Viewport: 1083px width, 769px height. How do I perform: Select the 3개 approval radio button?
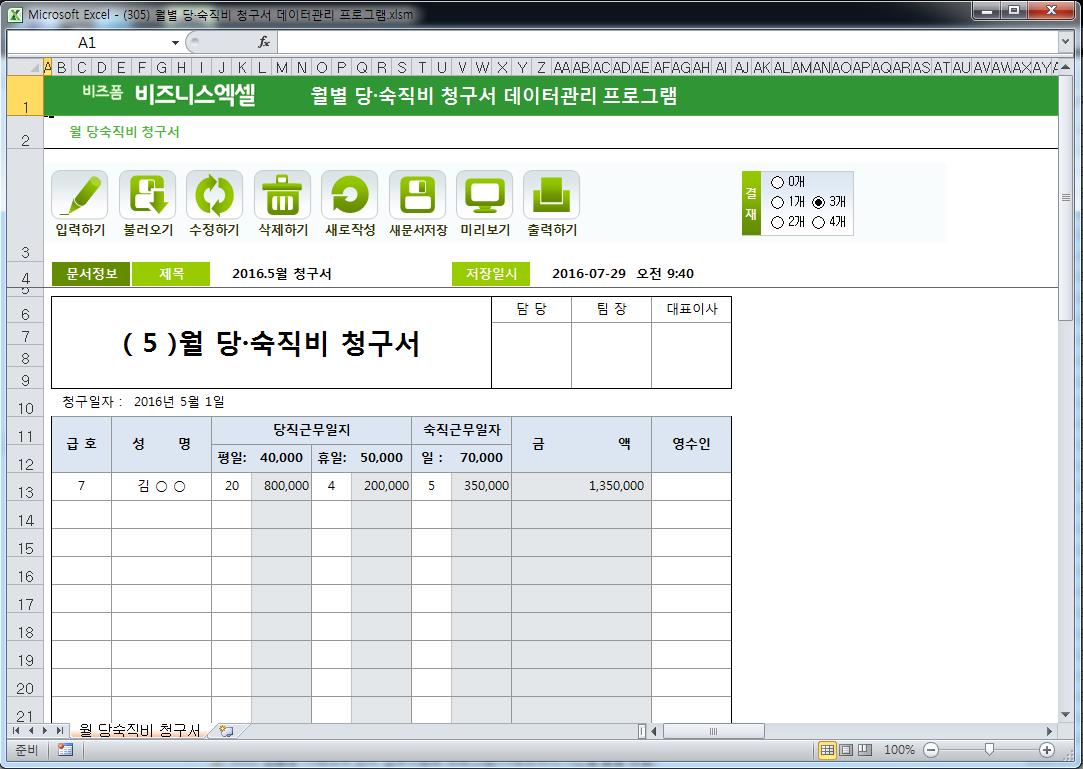(x=819, y=202)
